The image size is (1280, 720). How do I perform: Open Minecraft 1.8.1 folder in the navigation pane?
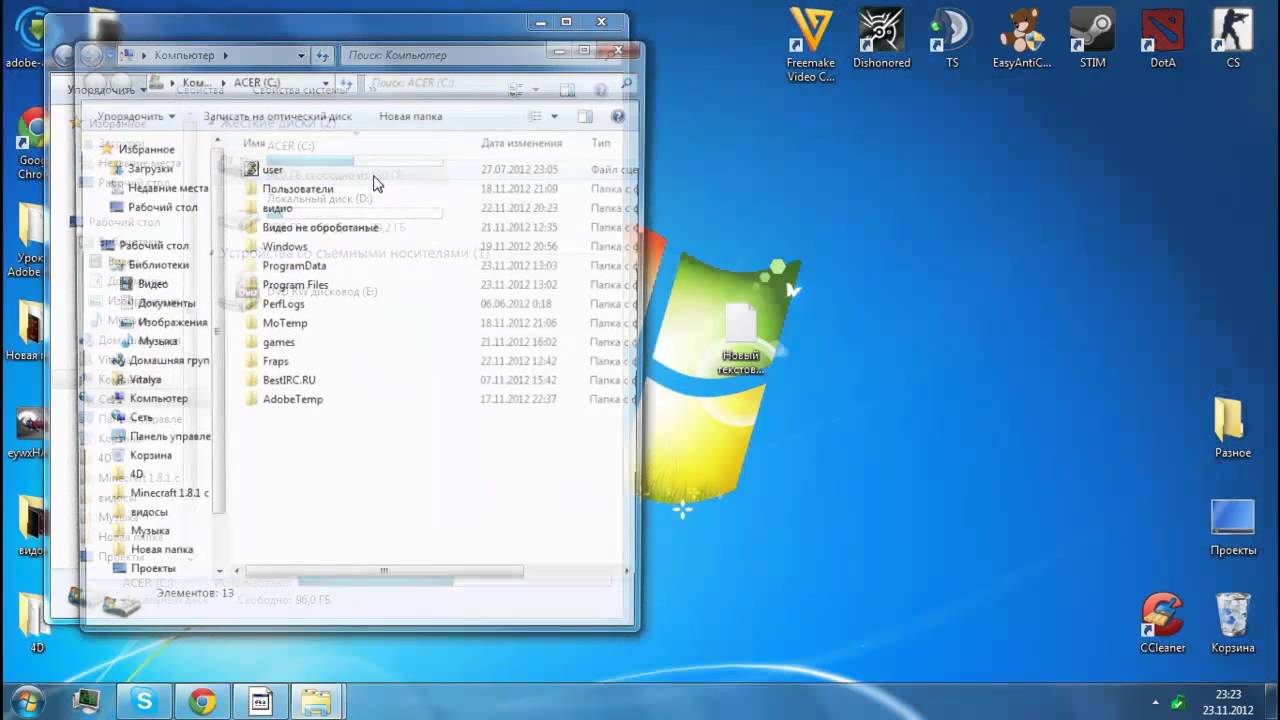(x=169, y=493)
